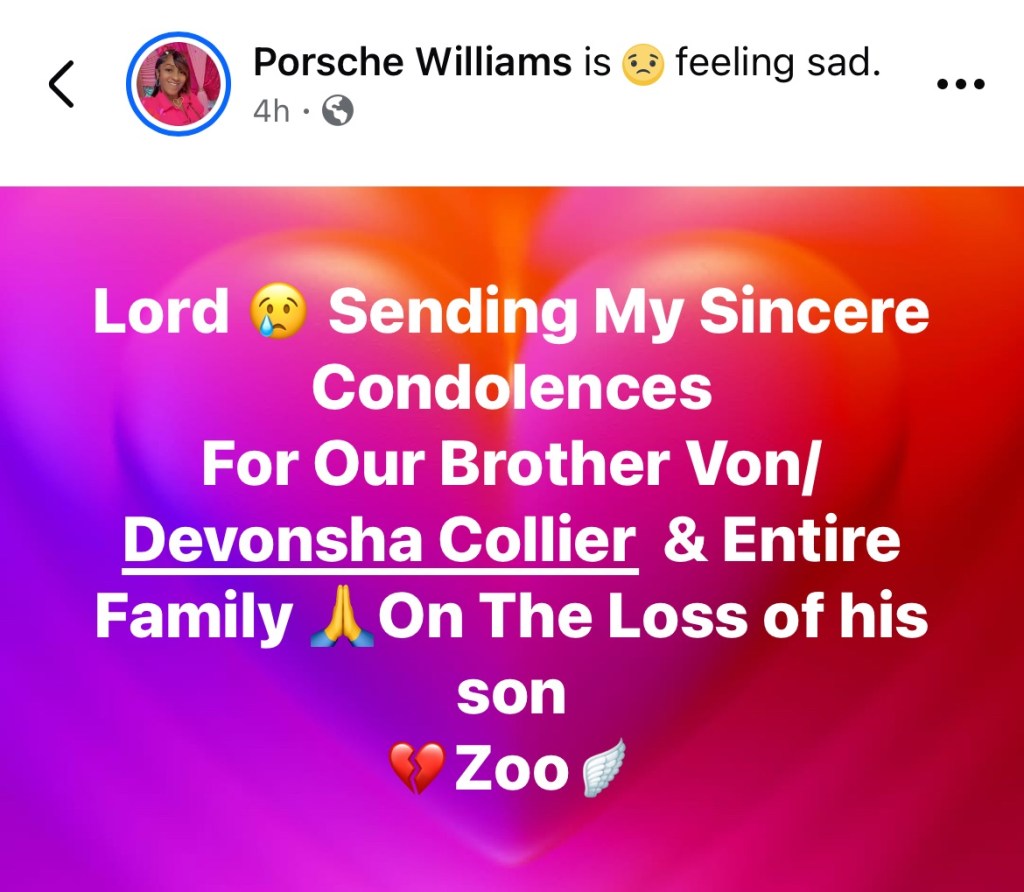The height and width of the screenshot is (892, 1024).
Task: Click the word "son" in the post
Action: [511, 695]
